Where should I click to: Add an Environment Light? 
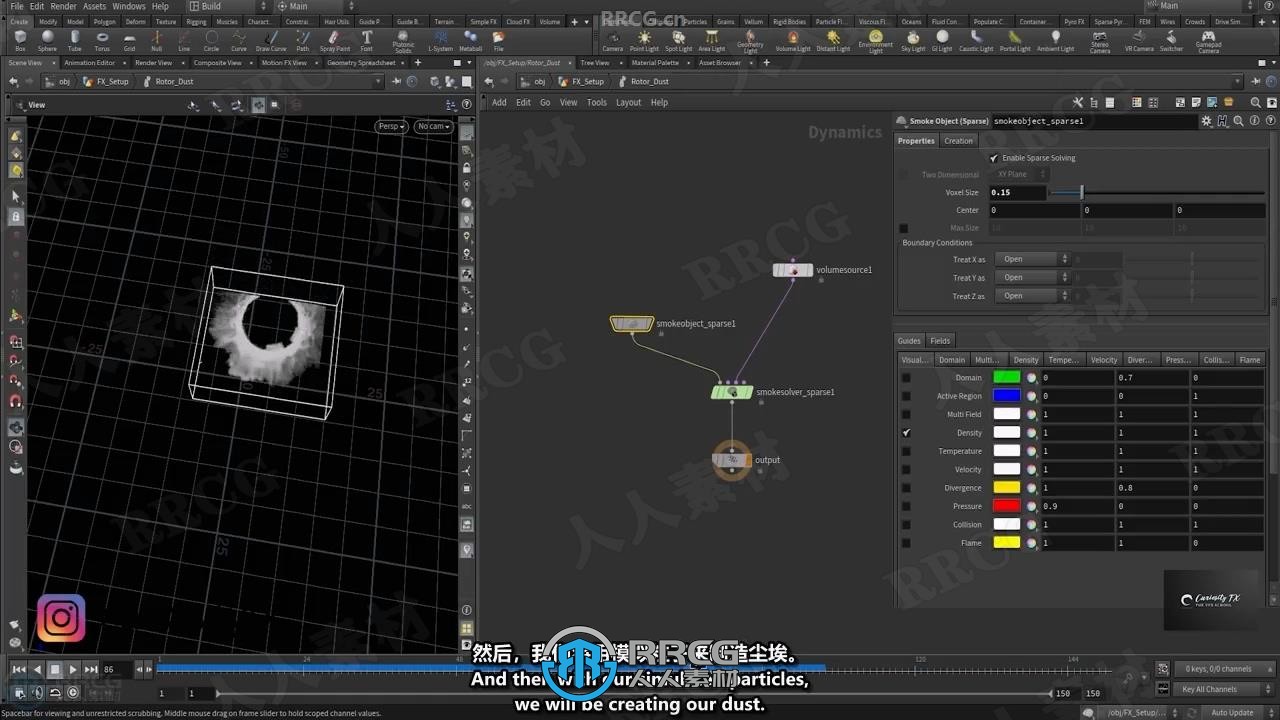(x=876, y=43)
